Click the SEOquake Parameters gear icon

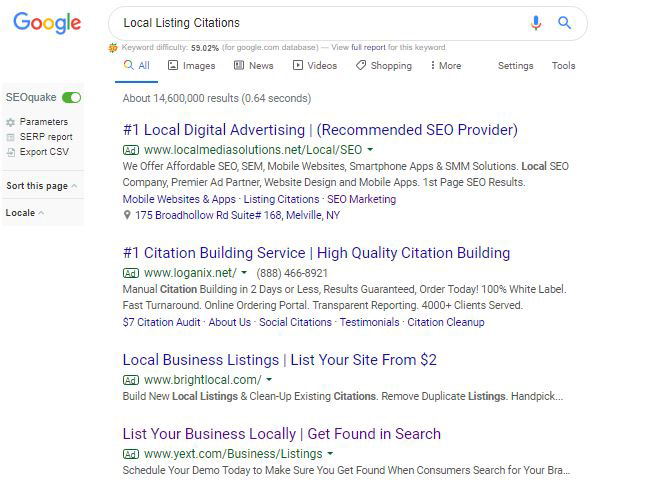(11, 122)
